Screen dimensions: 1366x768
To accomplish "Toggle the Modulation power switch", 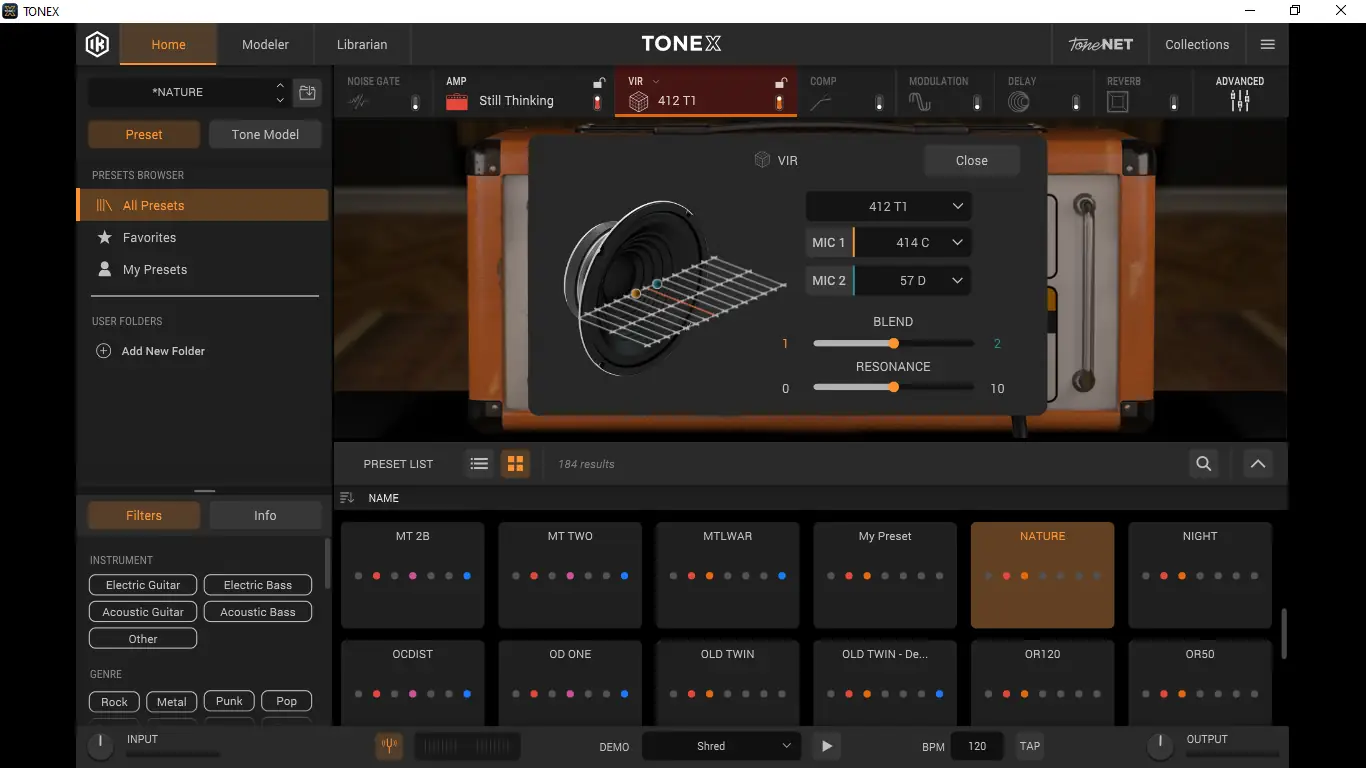I will pos(977,102).
